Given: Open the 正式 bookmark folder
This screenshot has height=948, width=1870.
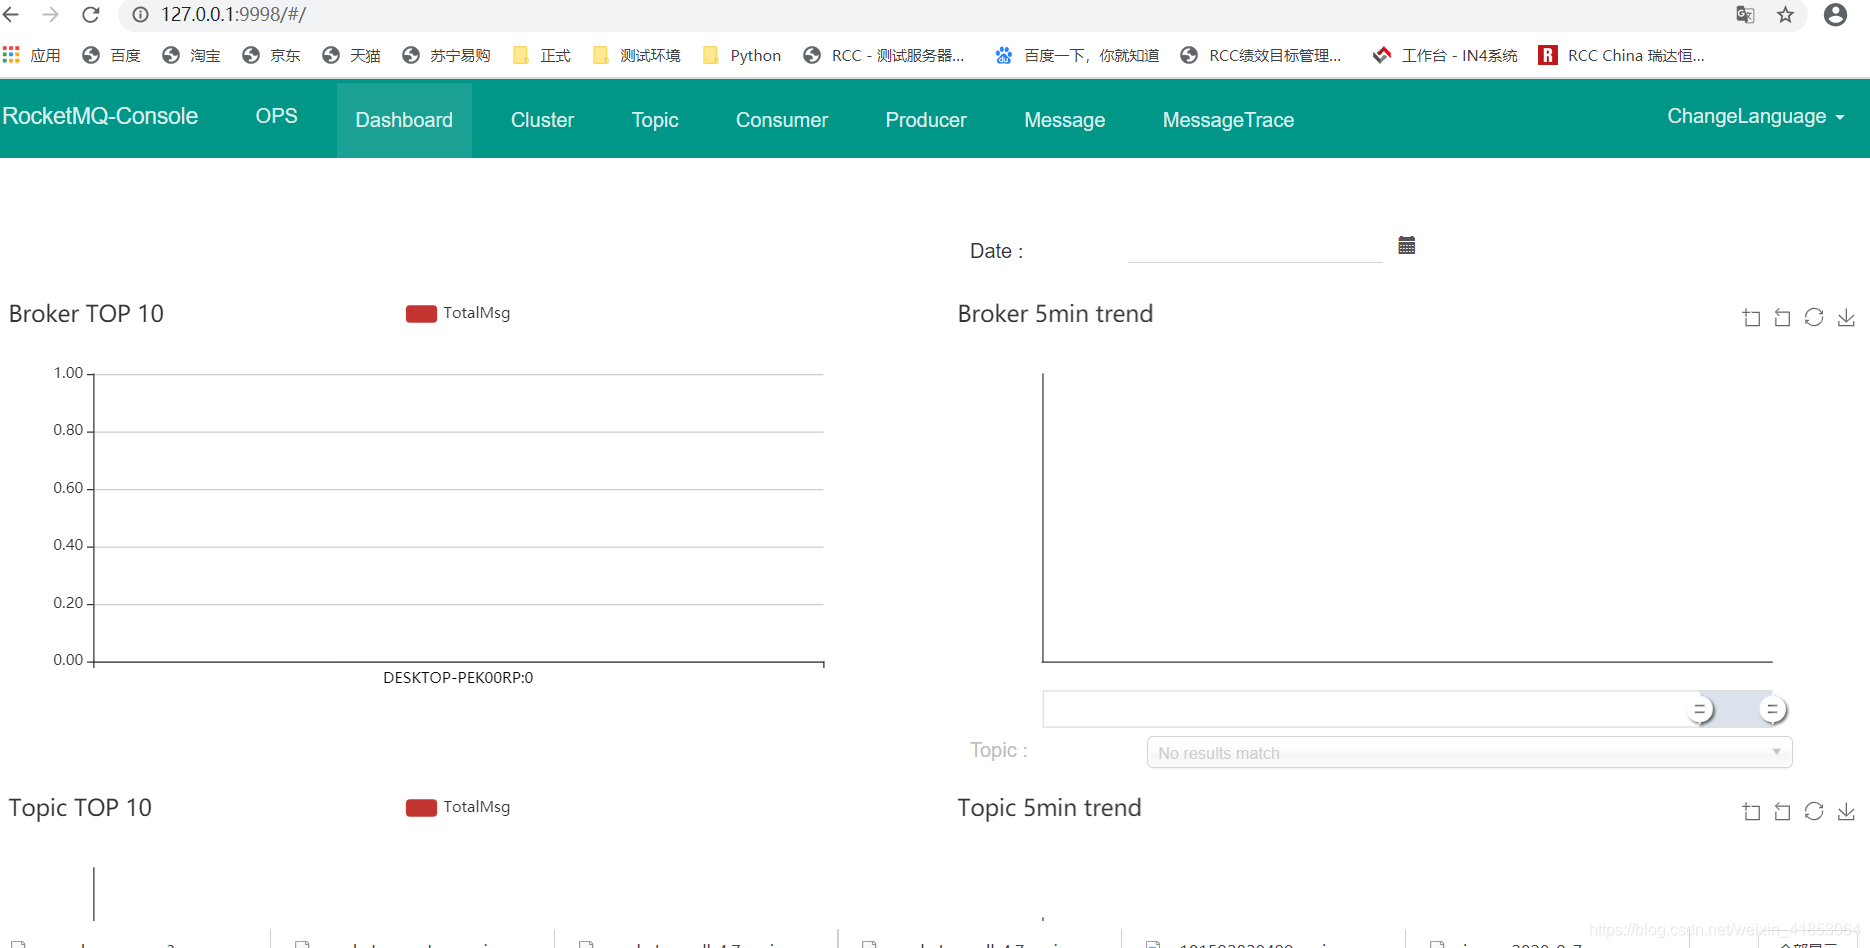Looking at the screenshot, I should tap(541, 55).
